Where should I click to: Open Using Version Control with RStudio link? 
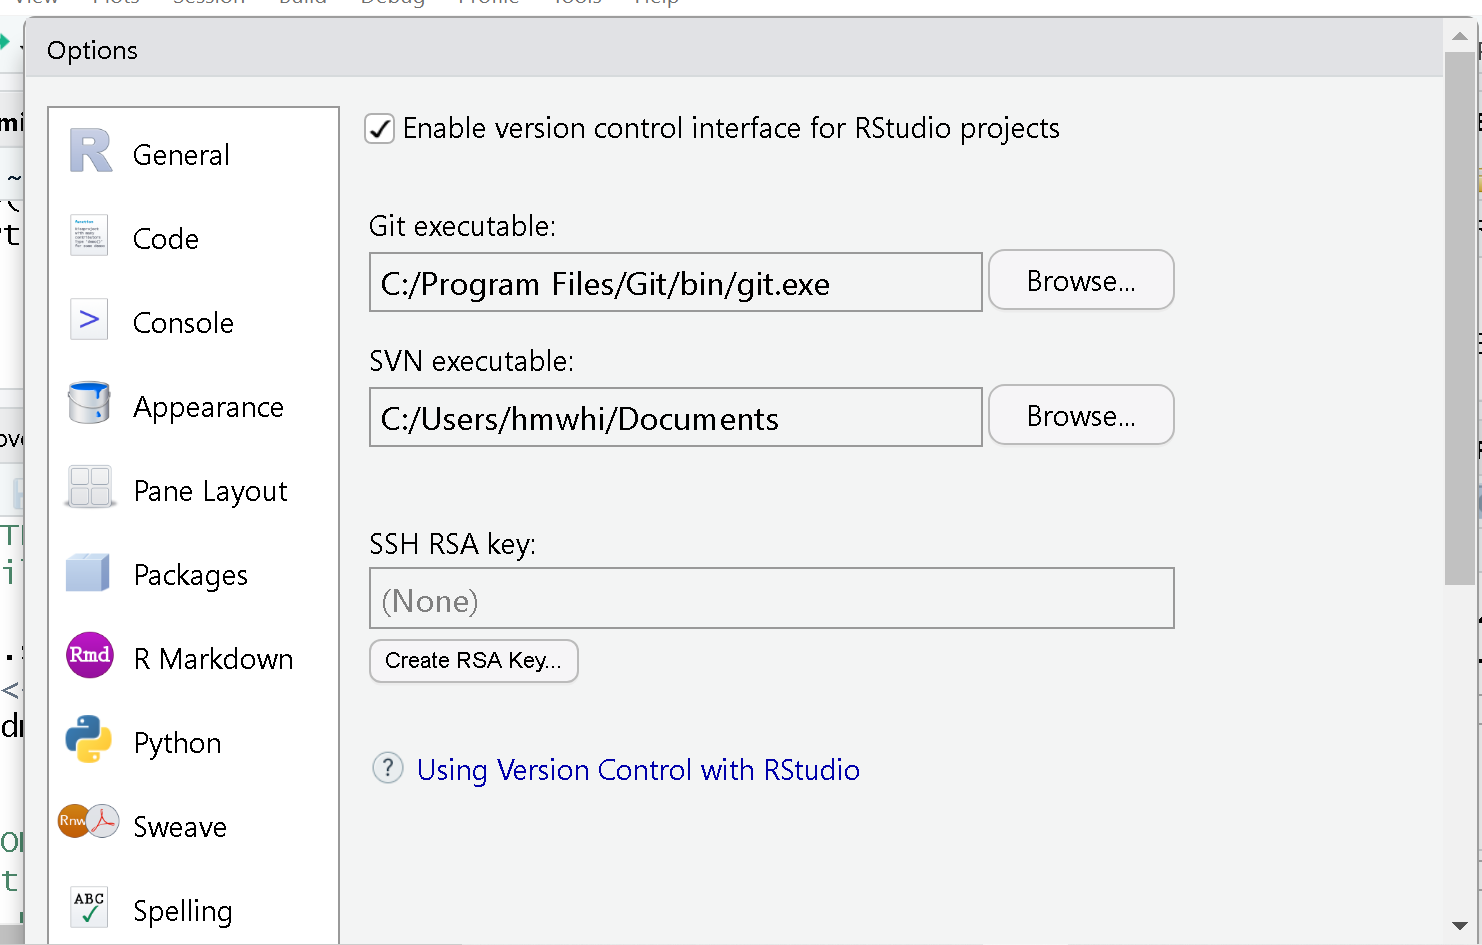(x=638, y=770)
